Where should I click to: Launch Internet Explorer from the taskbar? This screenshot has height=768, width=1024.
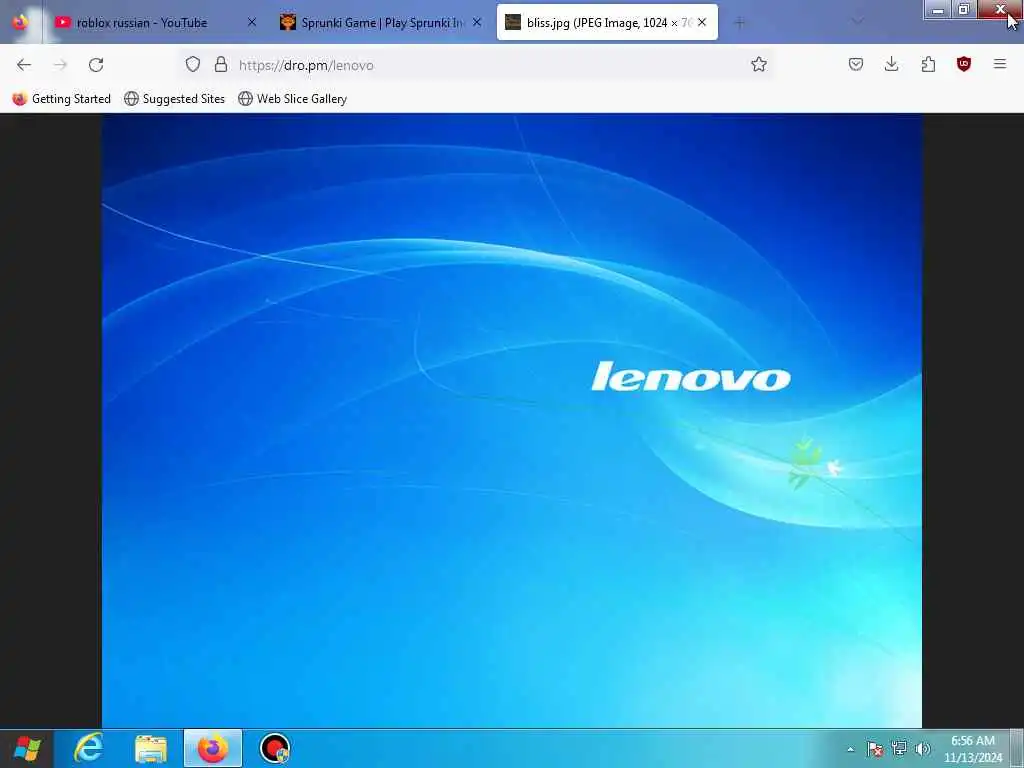point(89,748)
